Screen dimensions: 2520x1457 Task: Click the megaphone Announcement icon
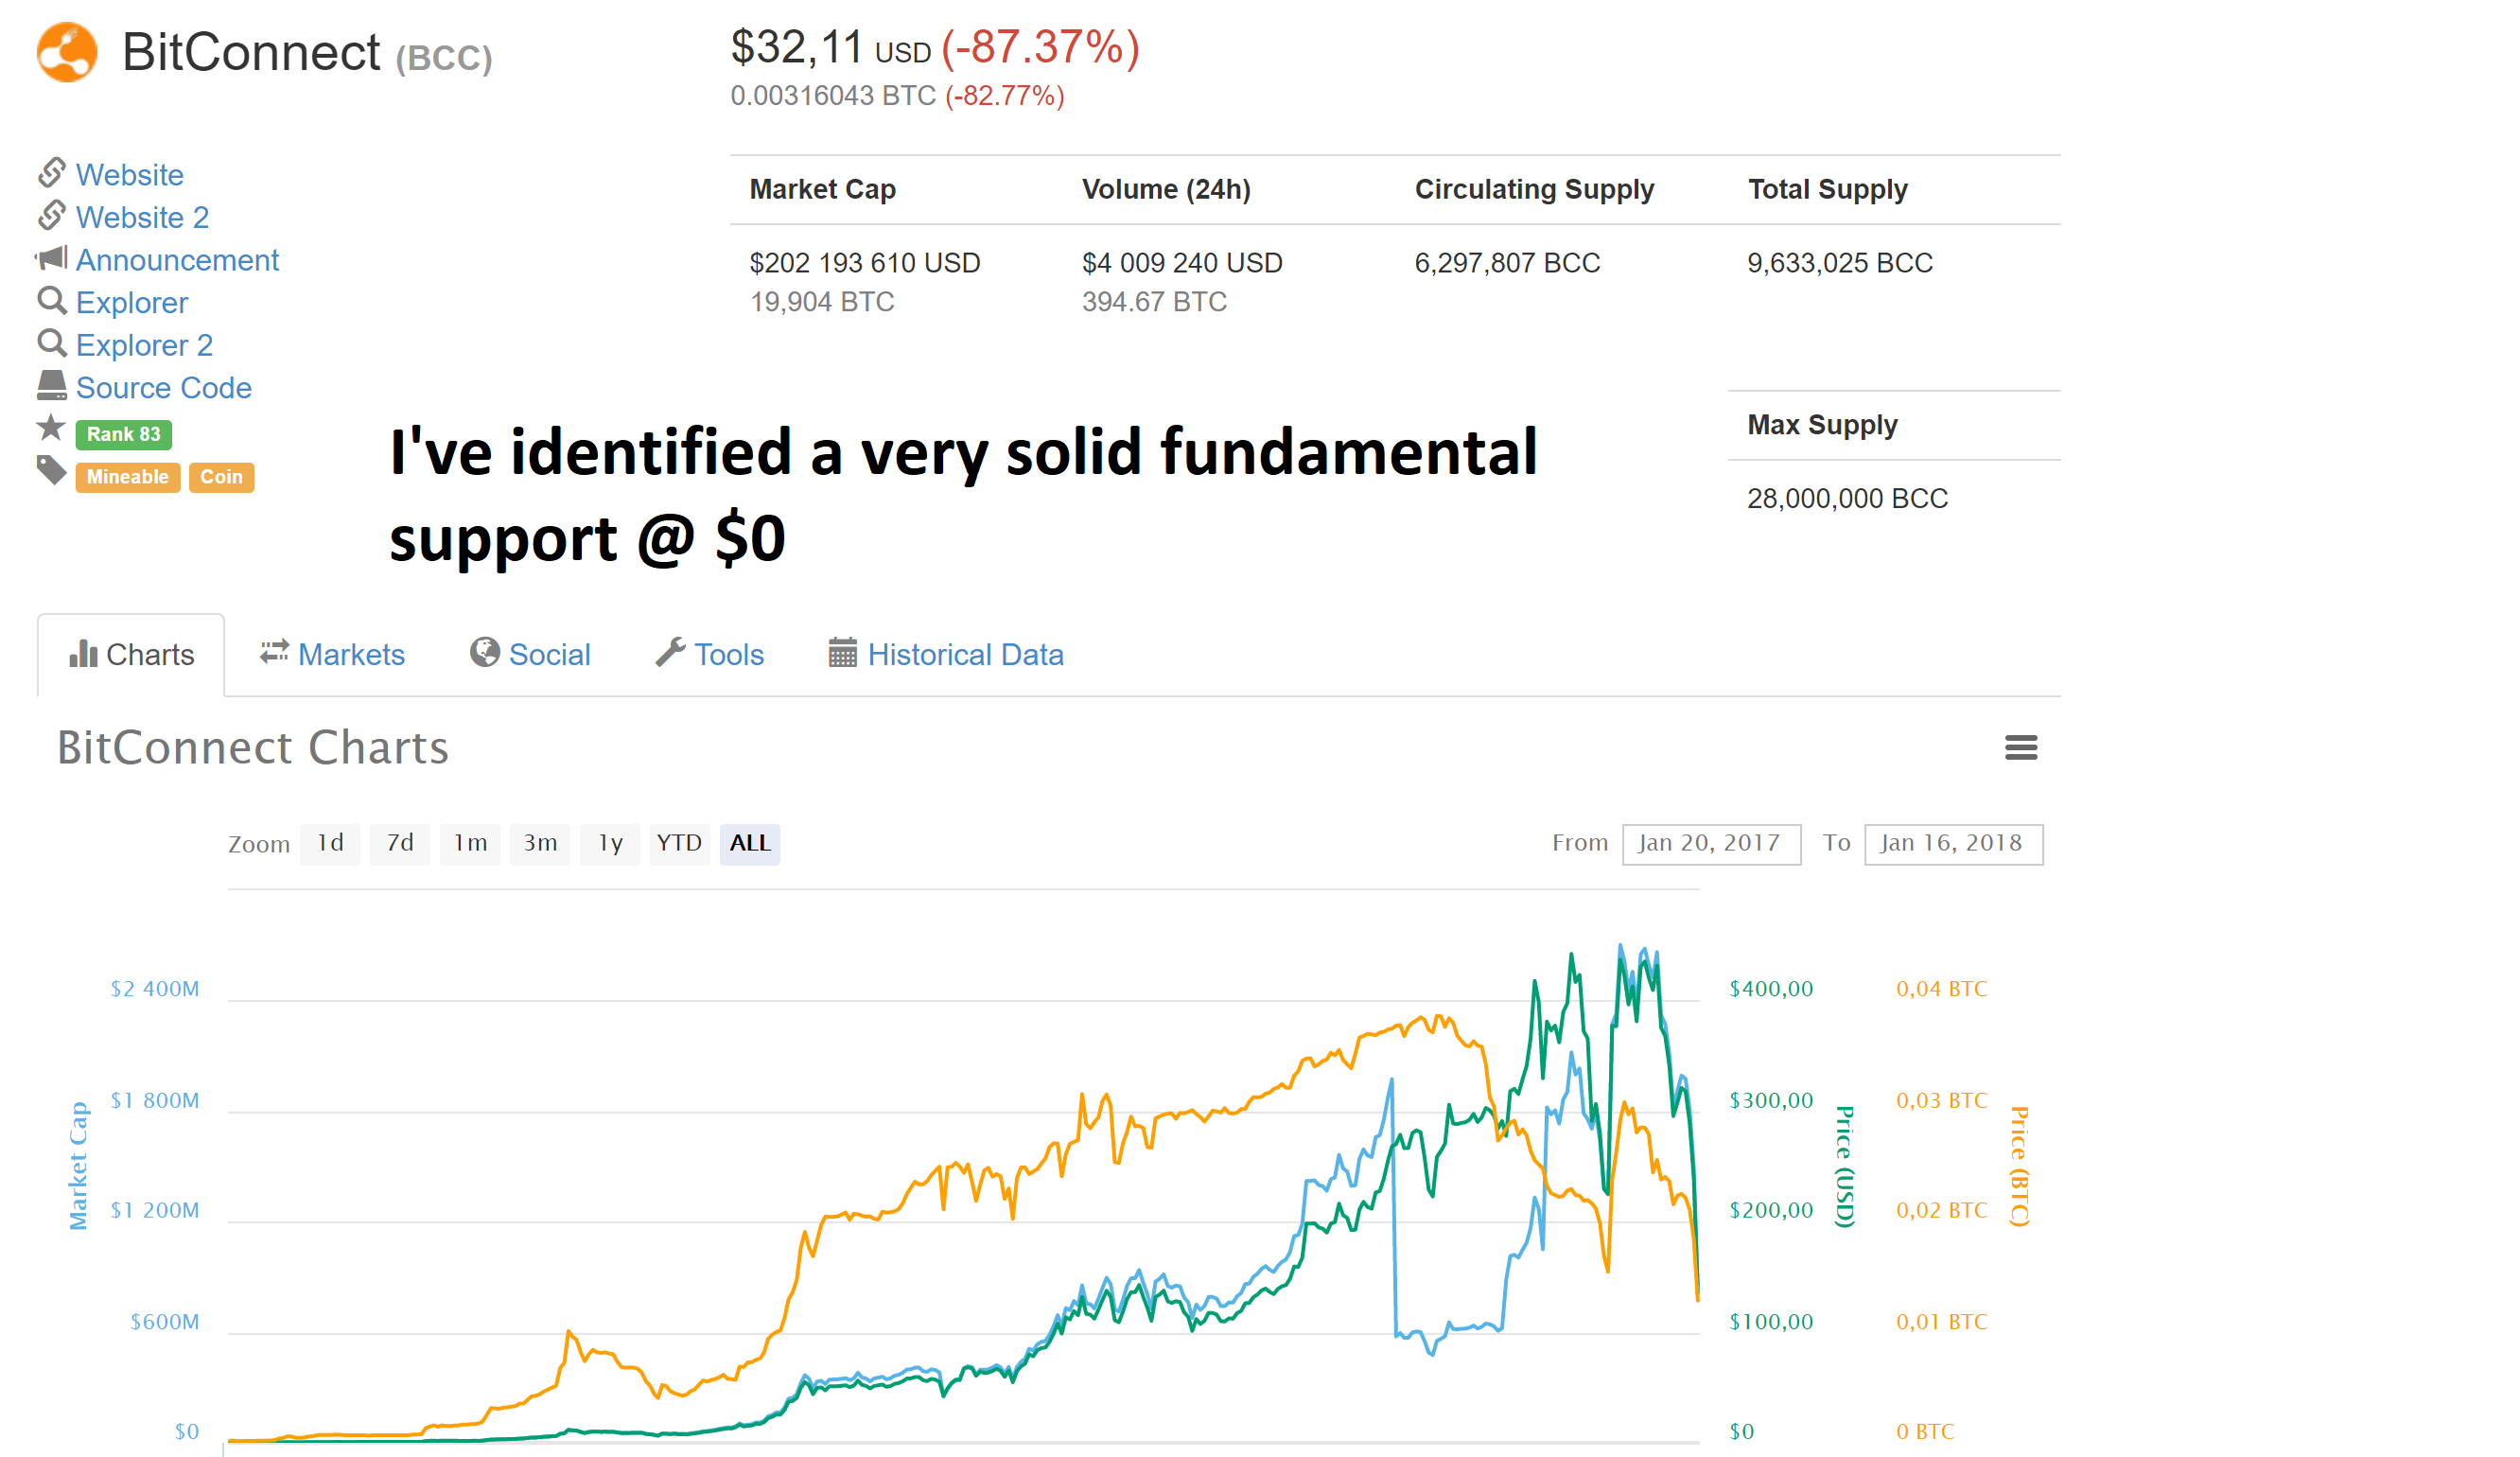51,259
